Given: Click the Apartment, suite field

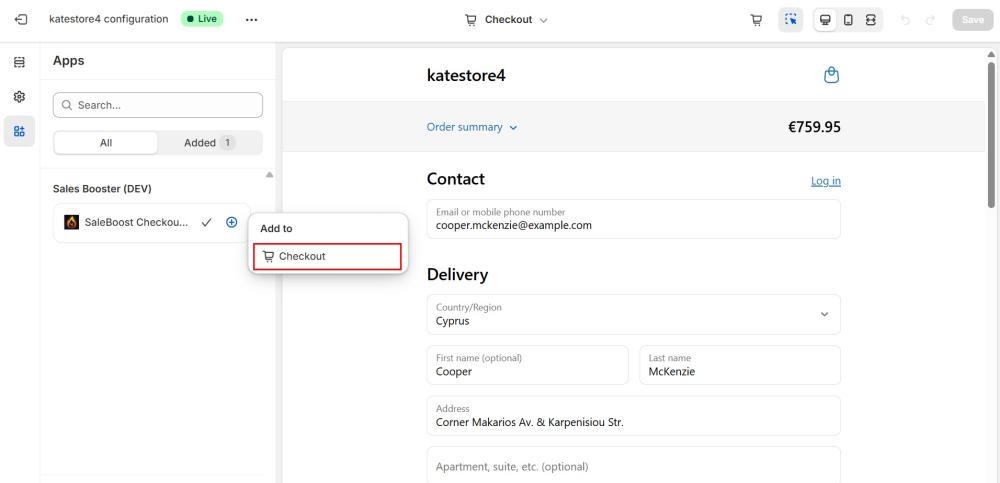Looking at the screenshot, I should (633, 466).
